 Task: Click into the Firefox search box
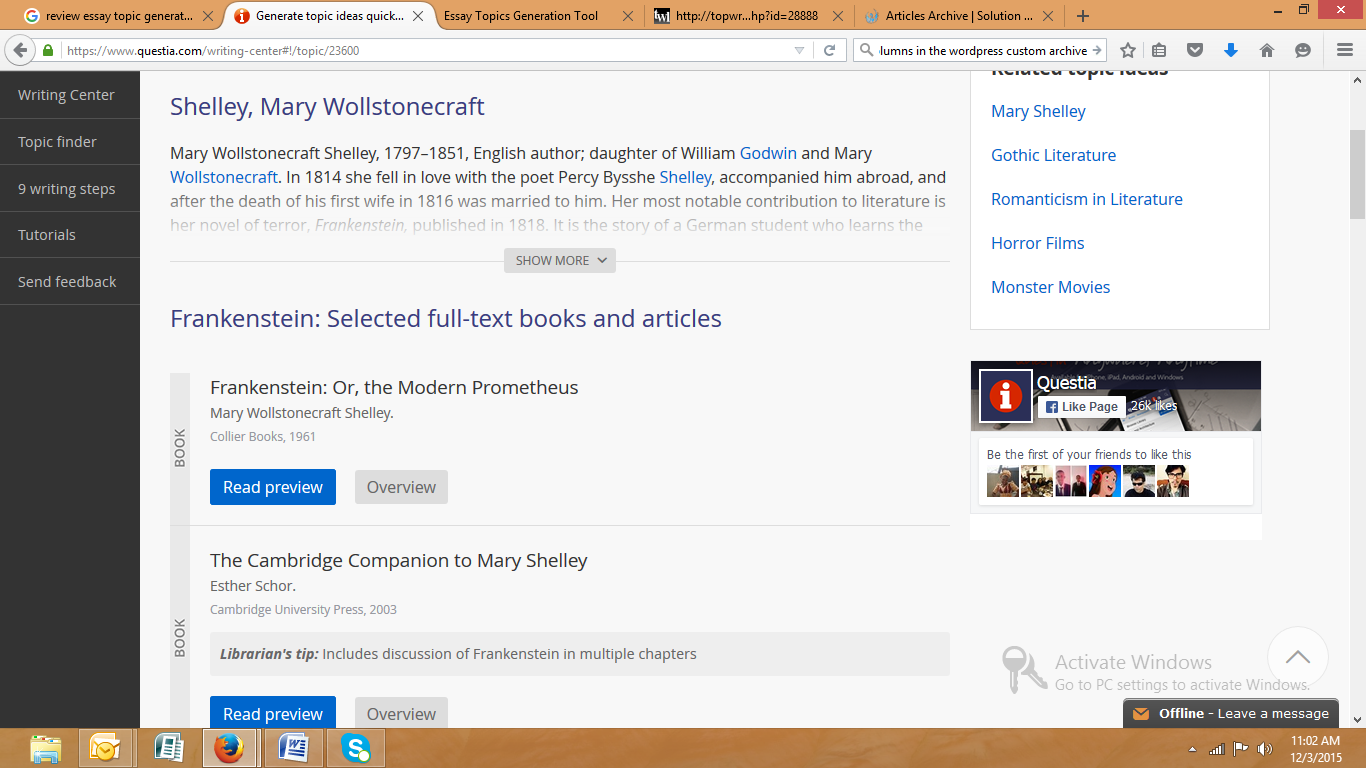(982, 50)
